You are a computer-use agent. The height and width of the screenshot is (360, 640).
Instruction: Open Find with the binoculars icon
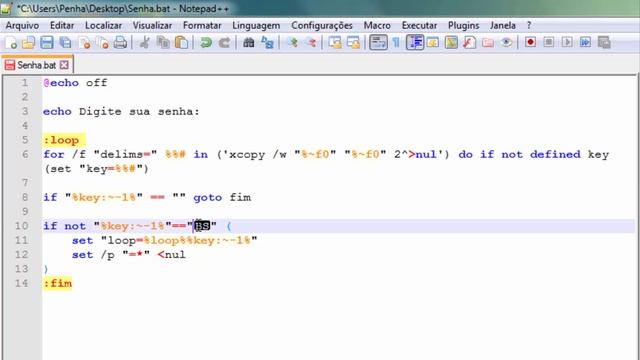(x=249, y=42)
